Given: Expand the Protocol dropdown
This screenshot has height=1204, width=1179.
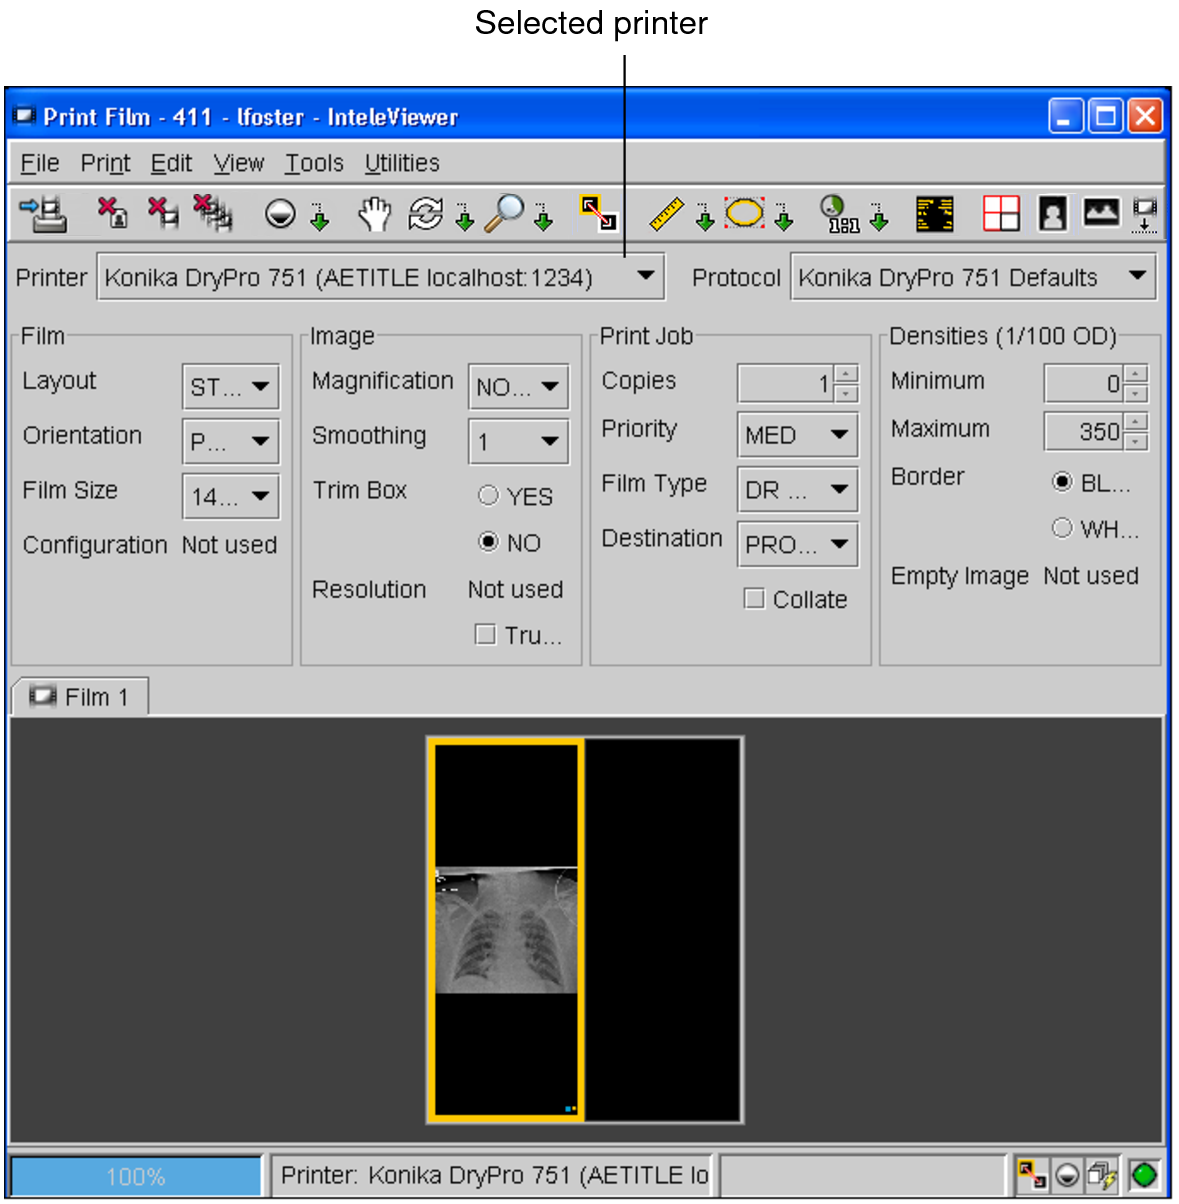Looking at the screenshot, I should point(1137,276).
